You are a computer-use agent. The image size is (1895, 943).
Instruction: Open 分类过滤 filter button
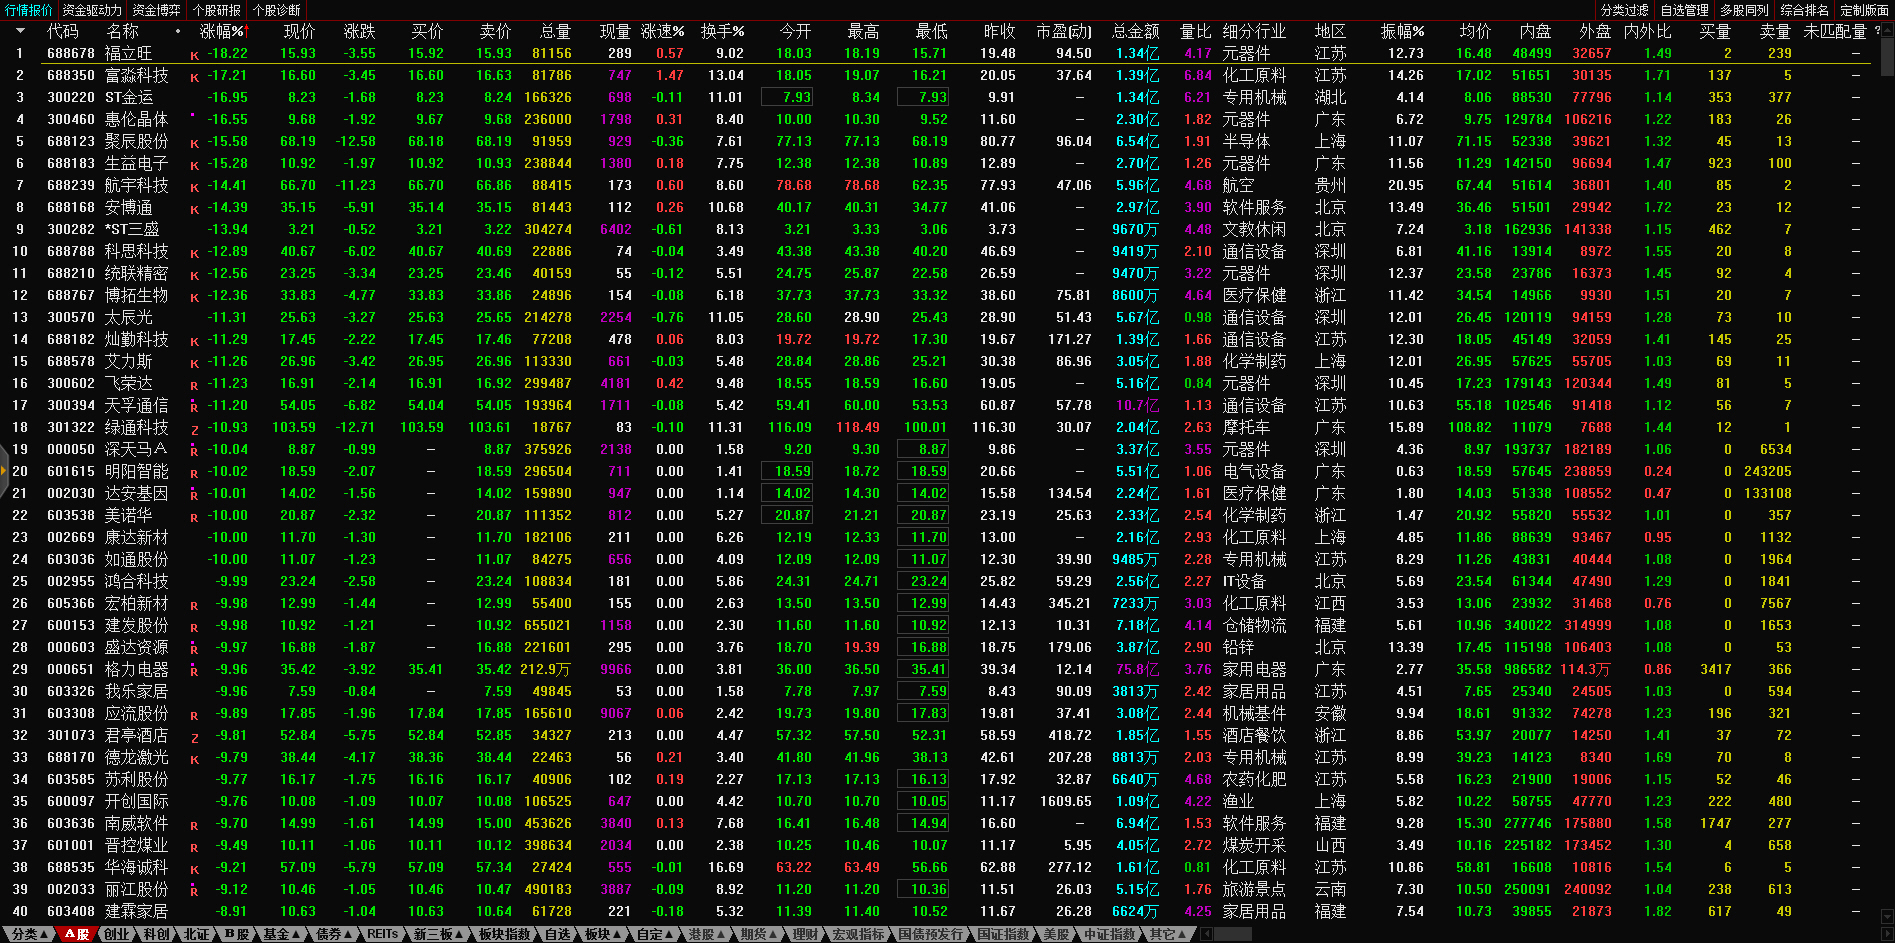point(1624,10)
